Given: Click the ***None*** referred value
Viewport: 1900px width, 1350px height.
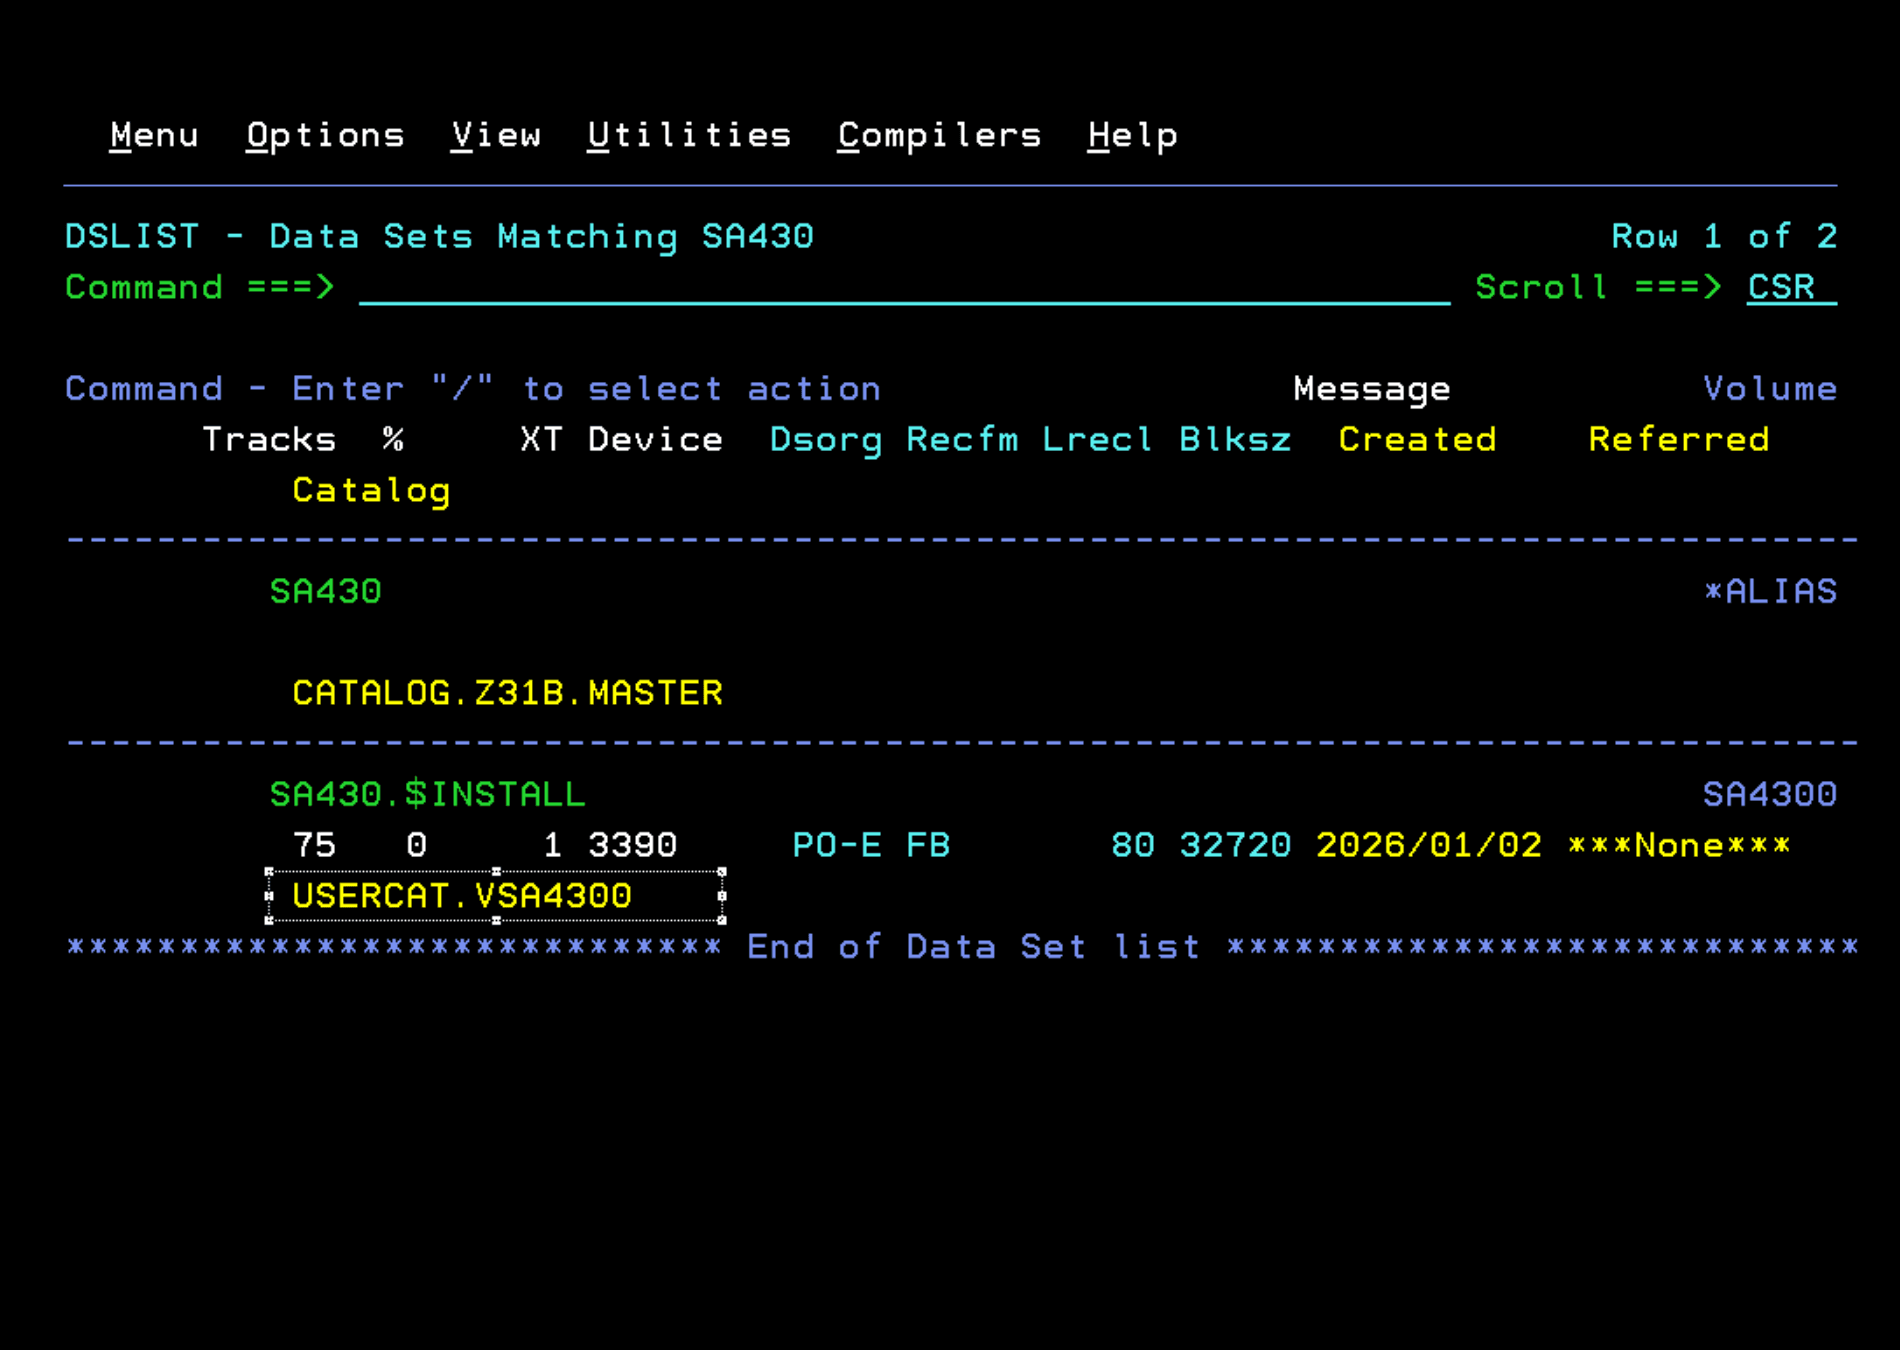Looking at the screenshot, I should tap(1678, 844).
